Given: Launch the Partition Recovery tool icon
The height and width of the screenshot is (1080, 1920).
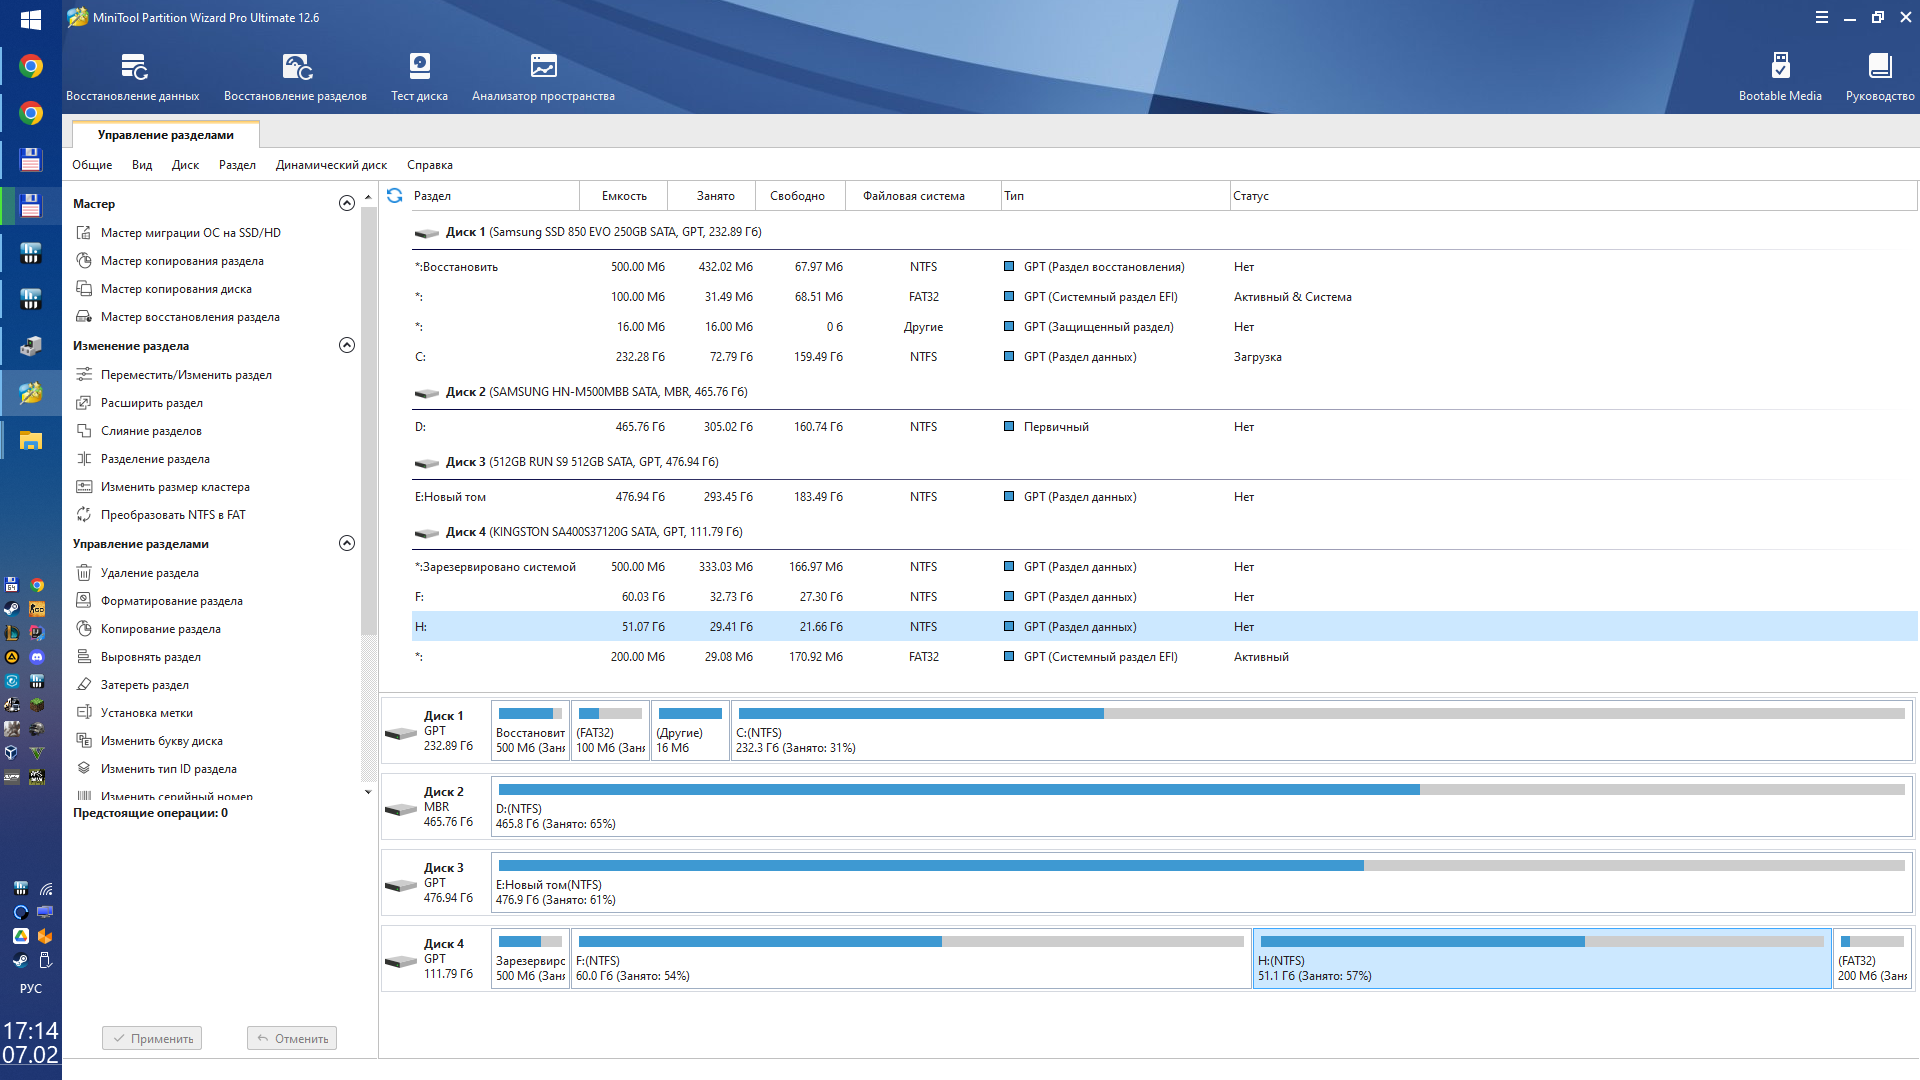Looking at the screenshot, I should pos(296,67).
